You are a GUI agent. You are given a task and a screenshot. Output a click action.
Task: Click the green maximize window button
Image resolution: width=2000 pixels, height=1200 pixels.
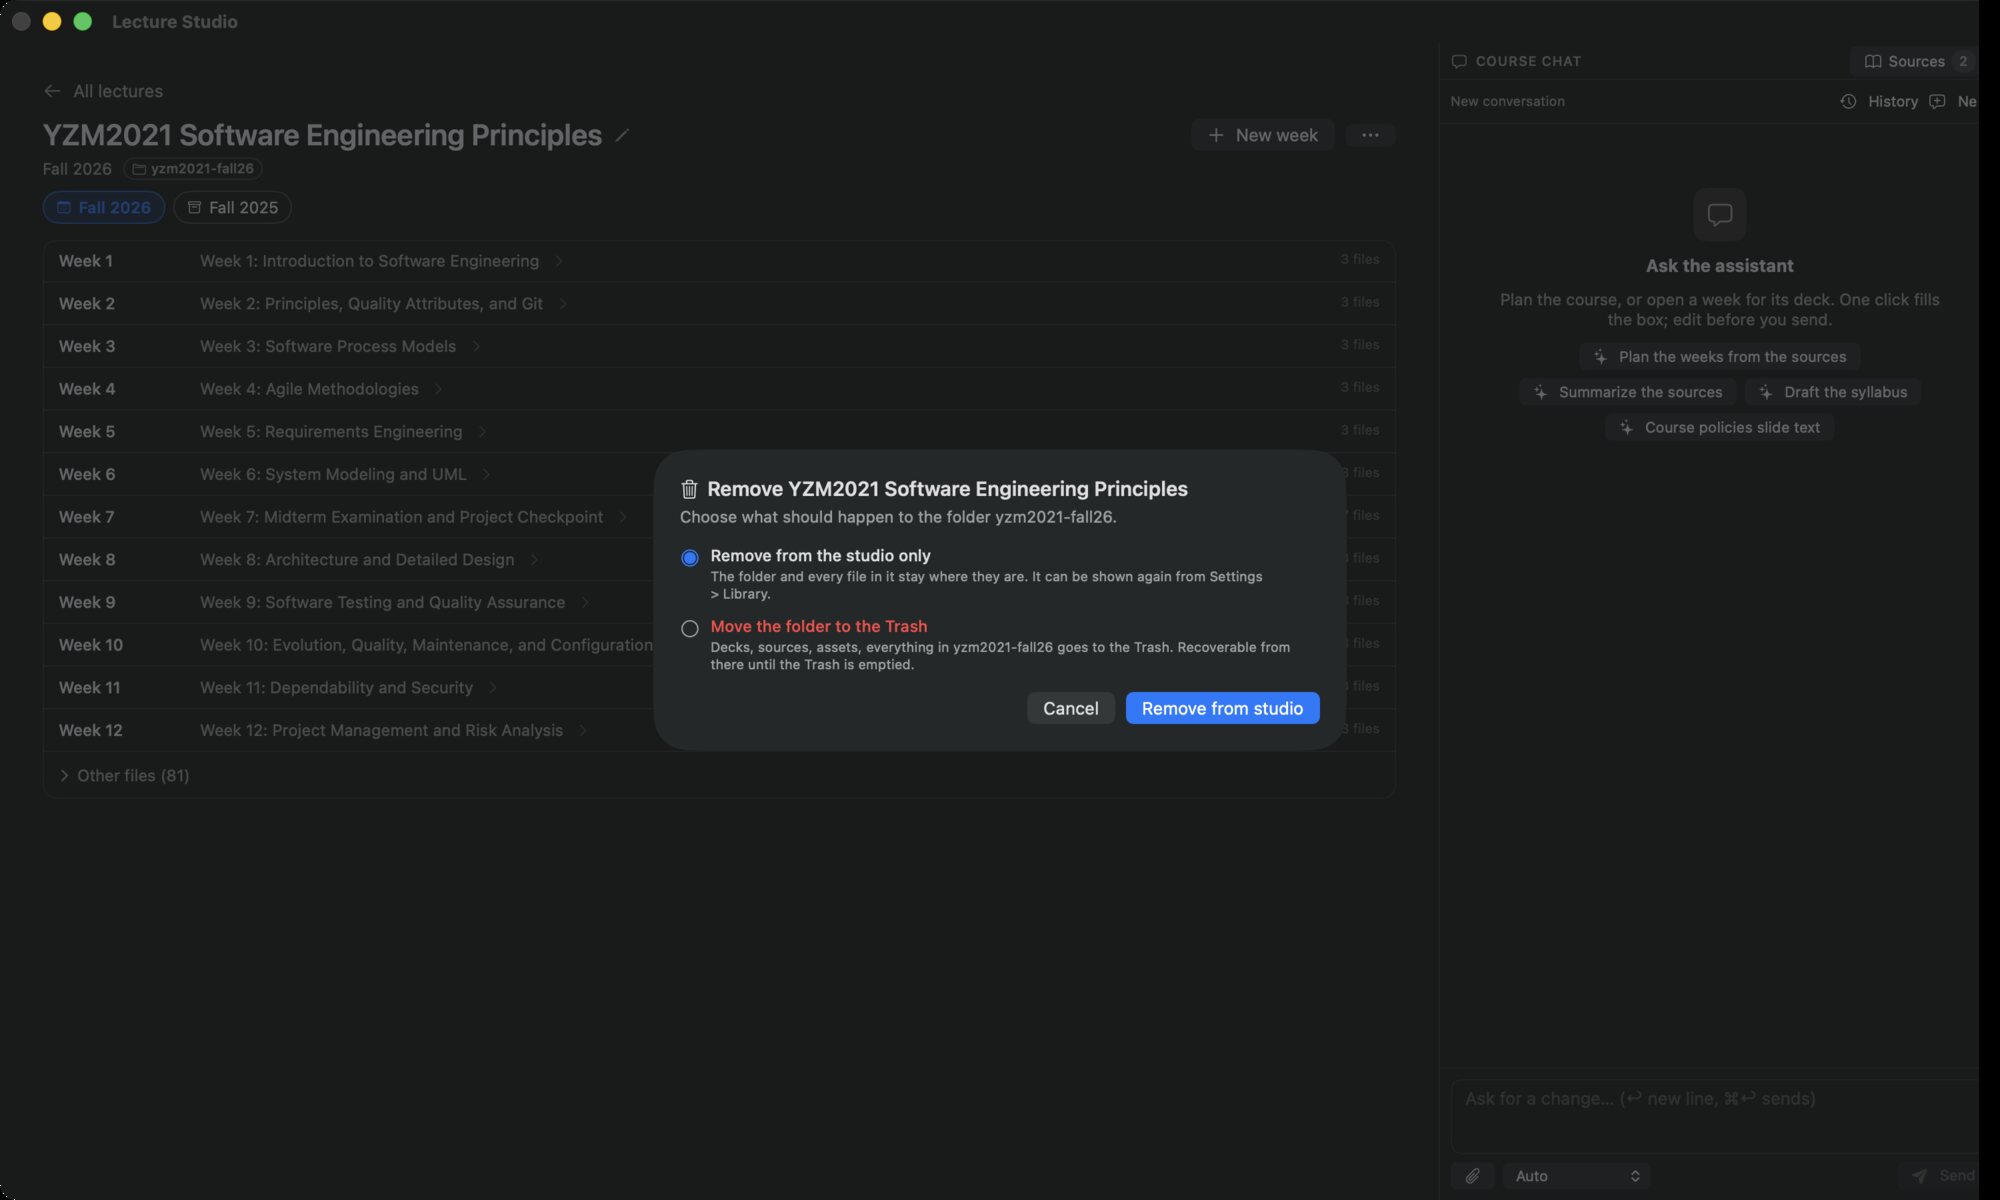click(x=83, y=21)
